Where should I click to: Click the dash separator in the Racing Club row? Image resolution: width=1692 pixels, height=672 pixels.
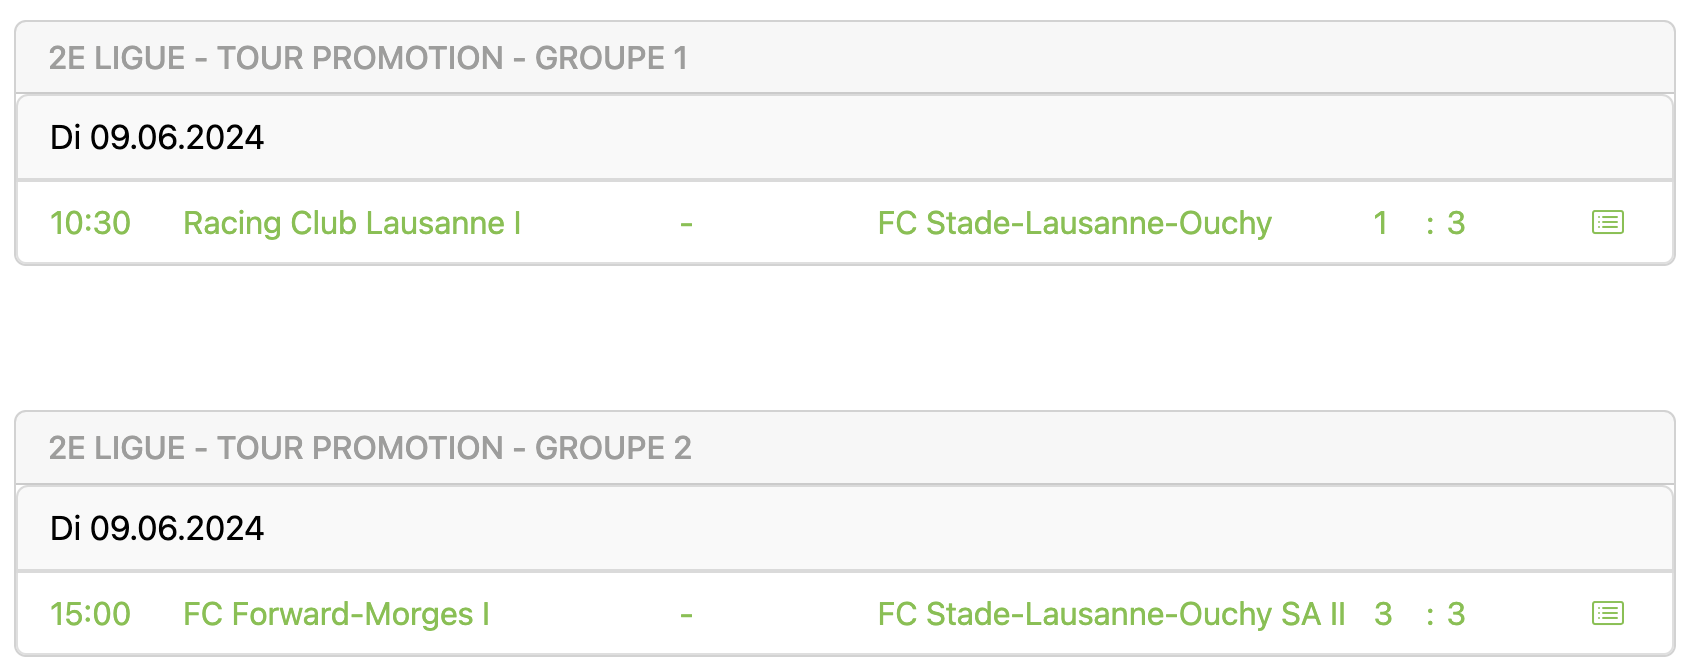686,224
